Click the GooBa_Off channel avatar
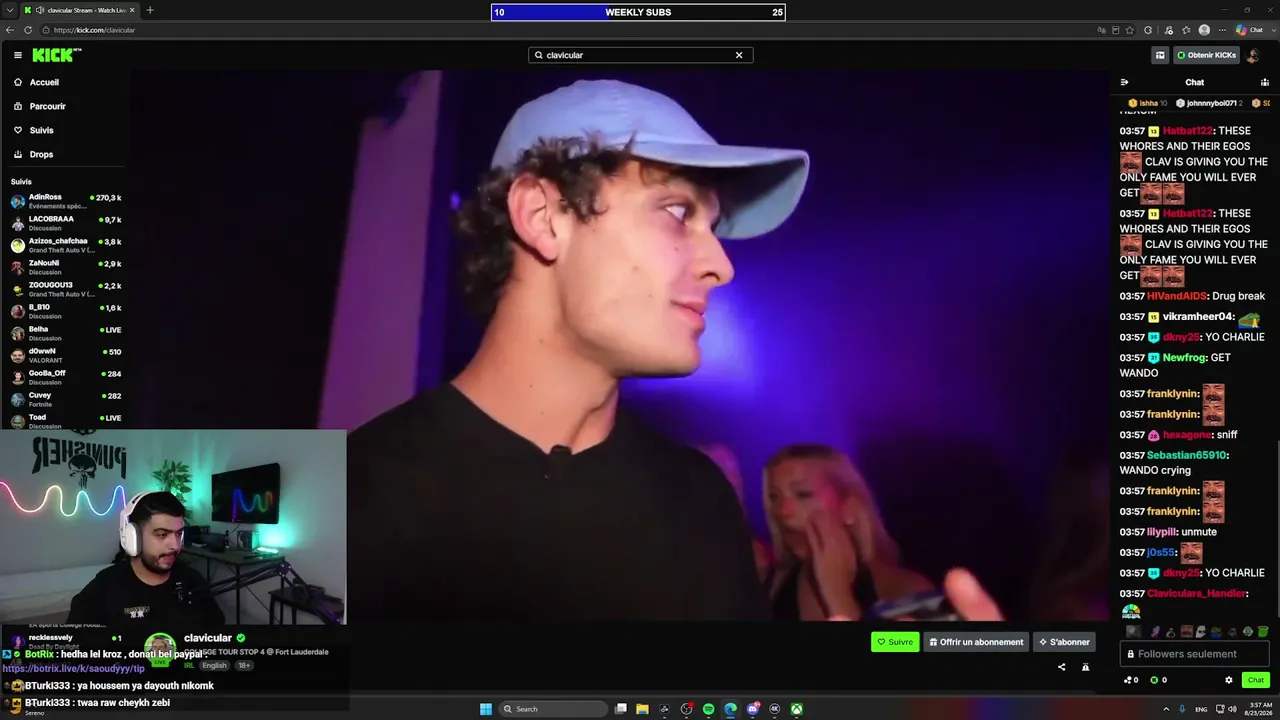 [x=18, y=377]
